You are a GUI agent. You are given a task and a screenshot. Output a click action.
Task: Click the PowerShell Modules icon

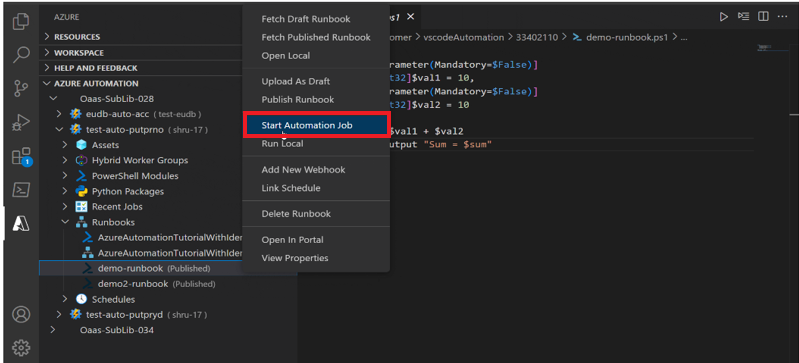[x=82, y=176]
